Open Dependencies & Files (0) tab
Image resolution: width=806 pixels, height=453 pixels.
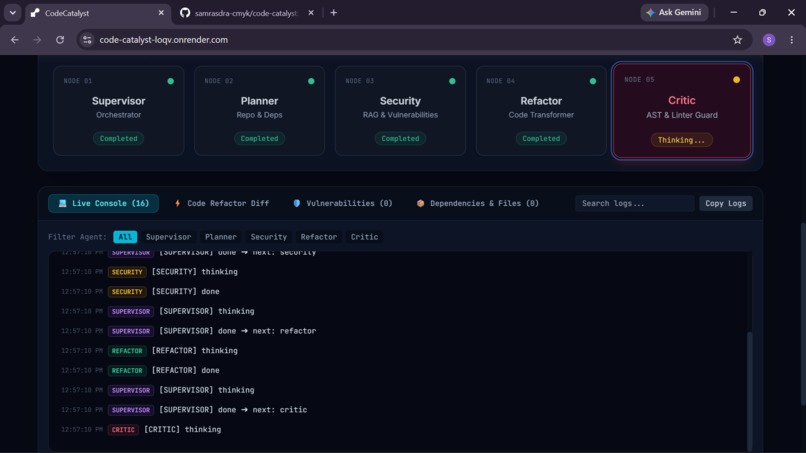478,204
